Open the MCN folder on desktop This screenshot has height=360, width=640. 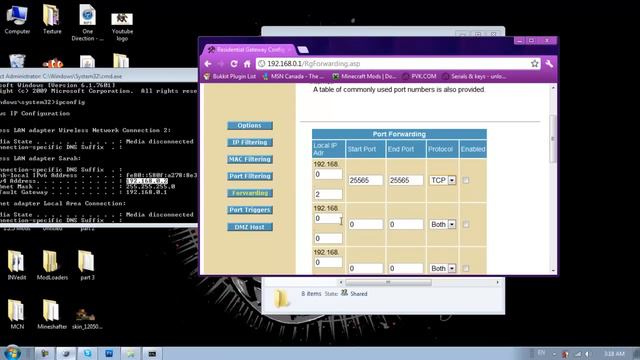pos(17,314)
